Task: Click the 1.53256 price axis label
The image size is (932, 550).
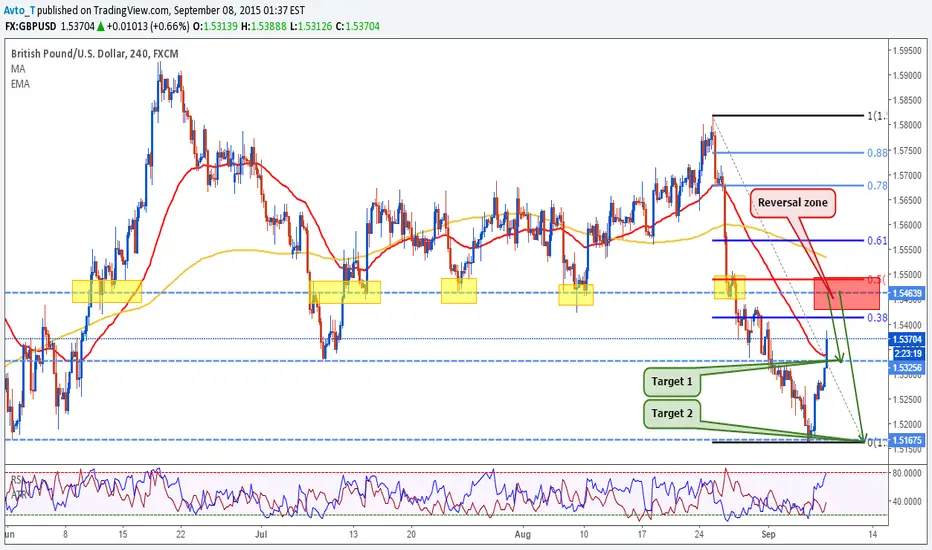Action: click(907, 367)
